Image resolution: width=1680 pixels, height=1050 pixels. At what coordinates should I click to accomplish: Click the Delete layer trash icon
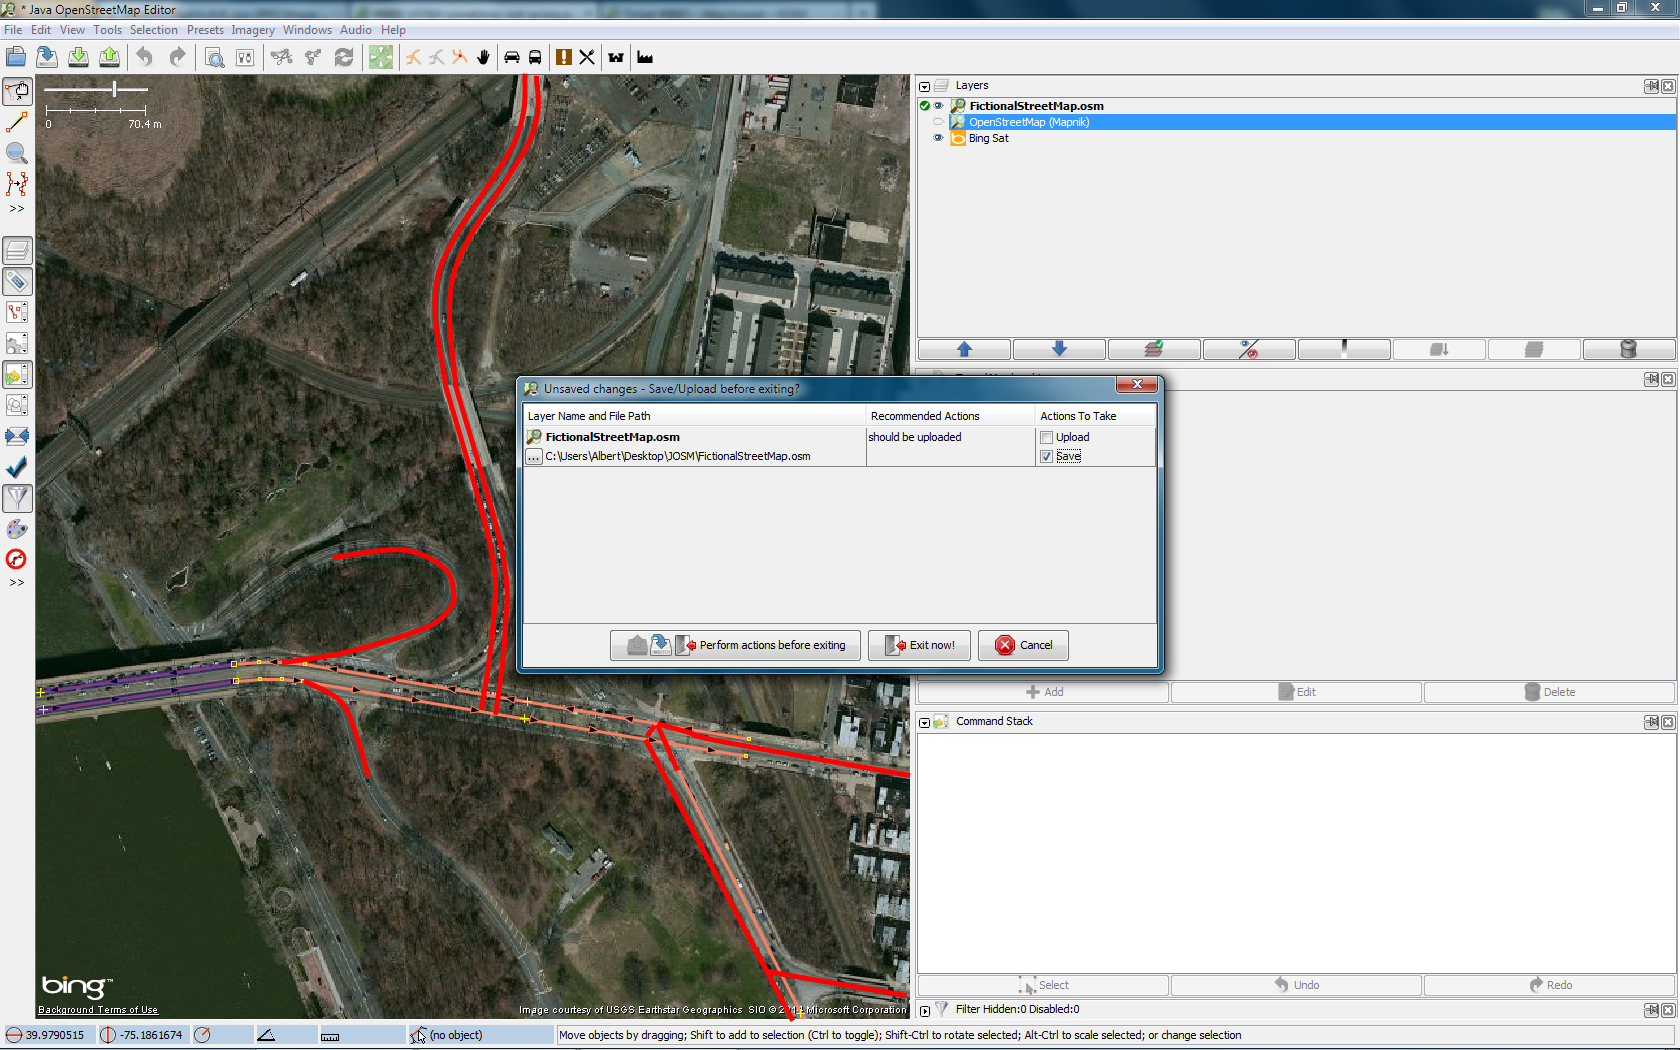(x=1627, y=349)
